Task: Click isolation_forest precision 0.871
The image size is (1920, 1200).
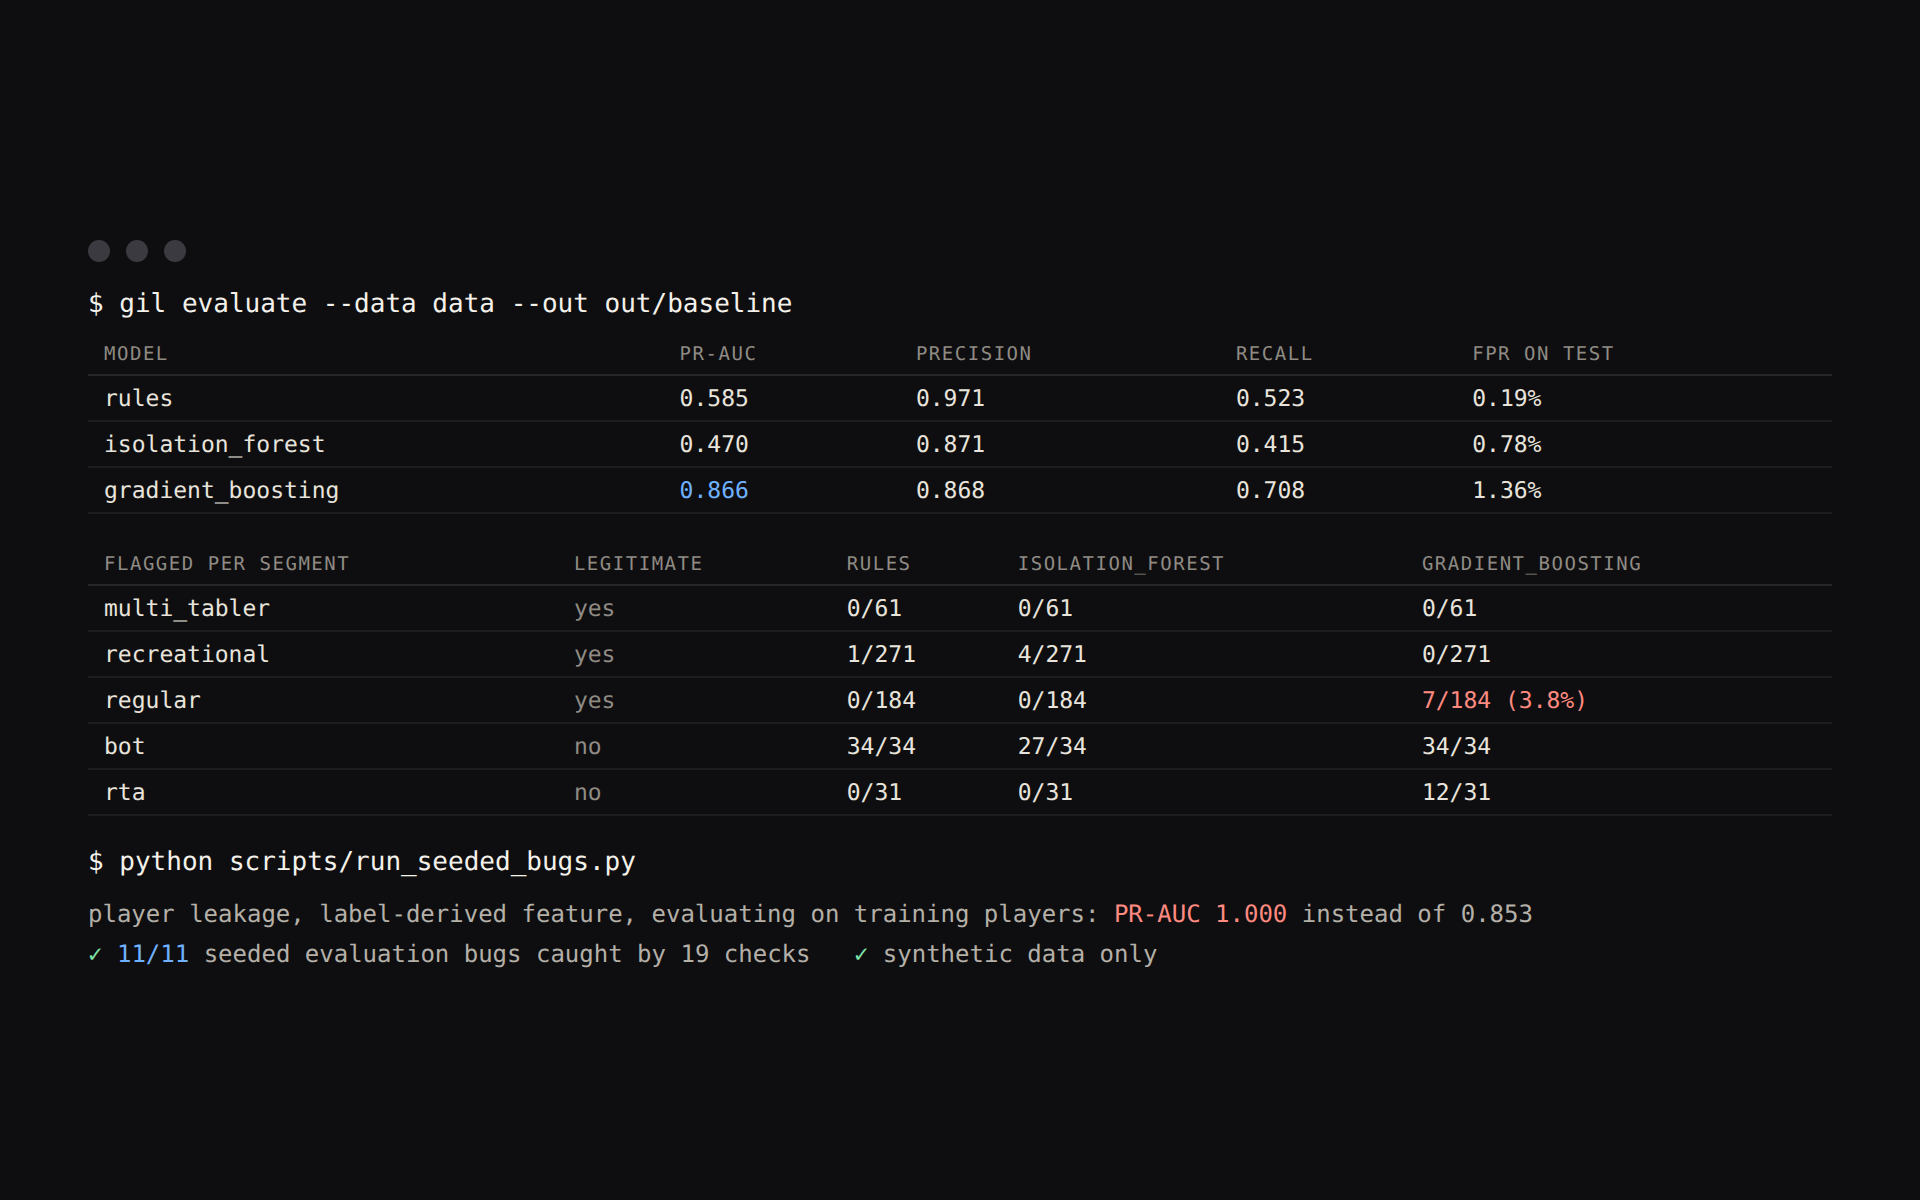Action: [x=950, y=444]
